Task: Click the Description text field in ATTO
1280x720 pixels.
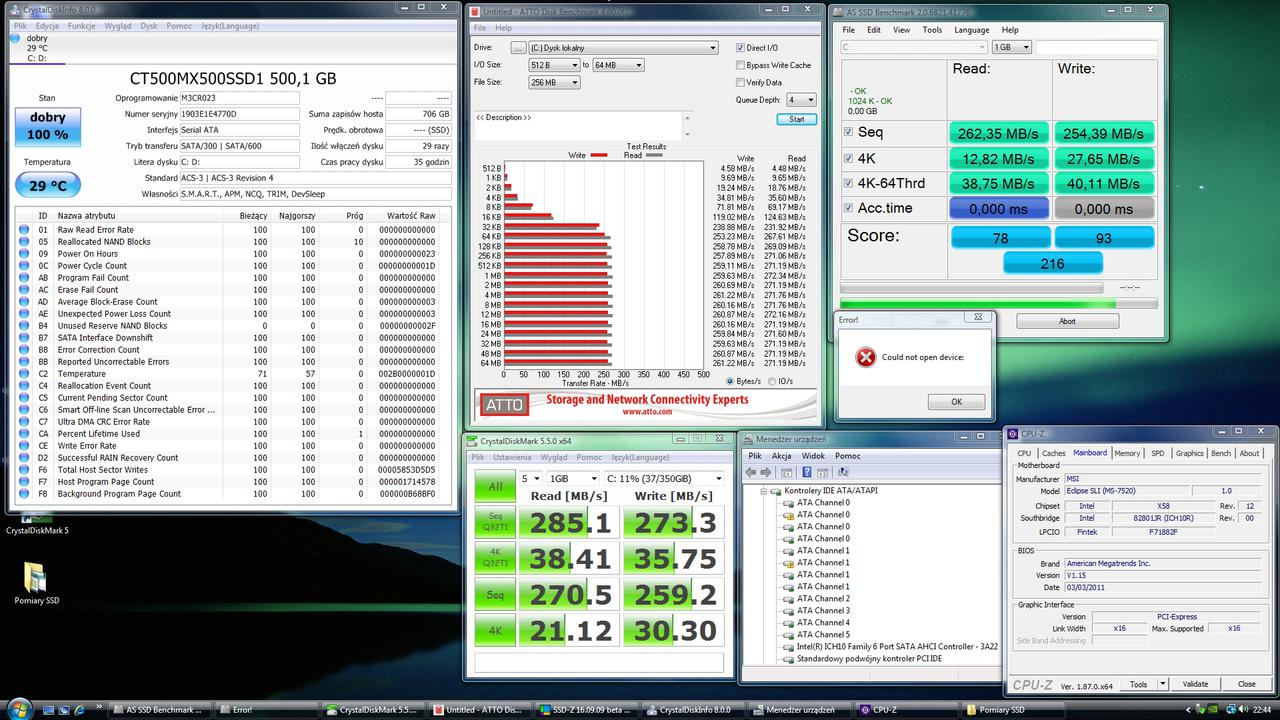Action: tap(580, 125)
